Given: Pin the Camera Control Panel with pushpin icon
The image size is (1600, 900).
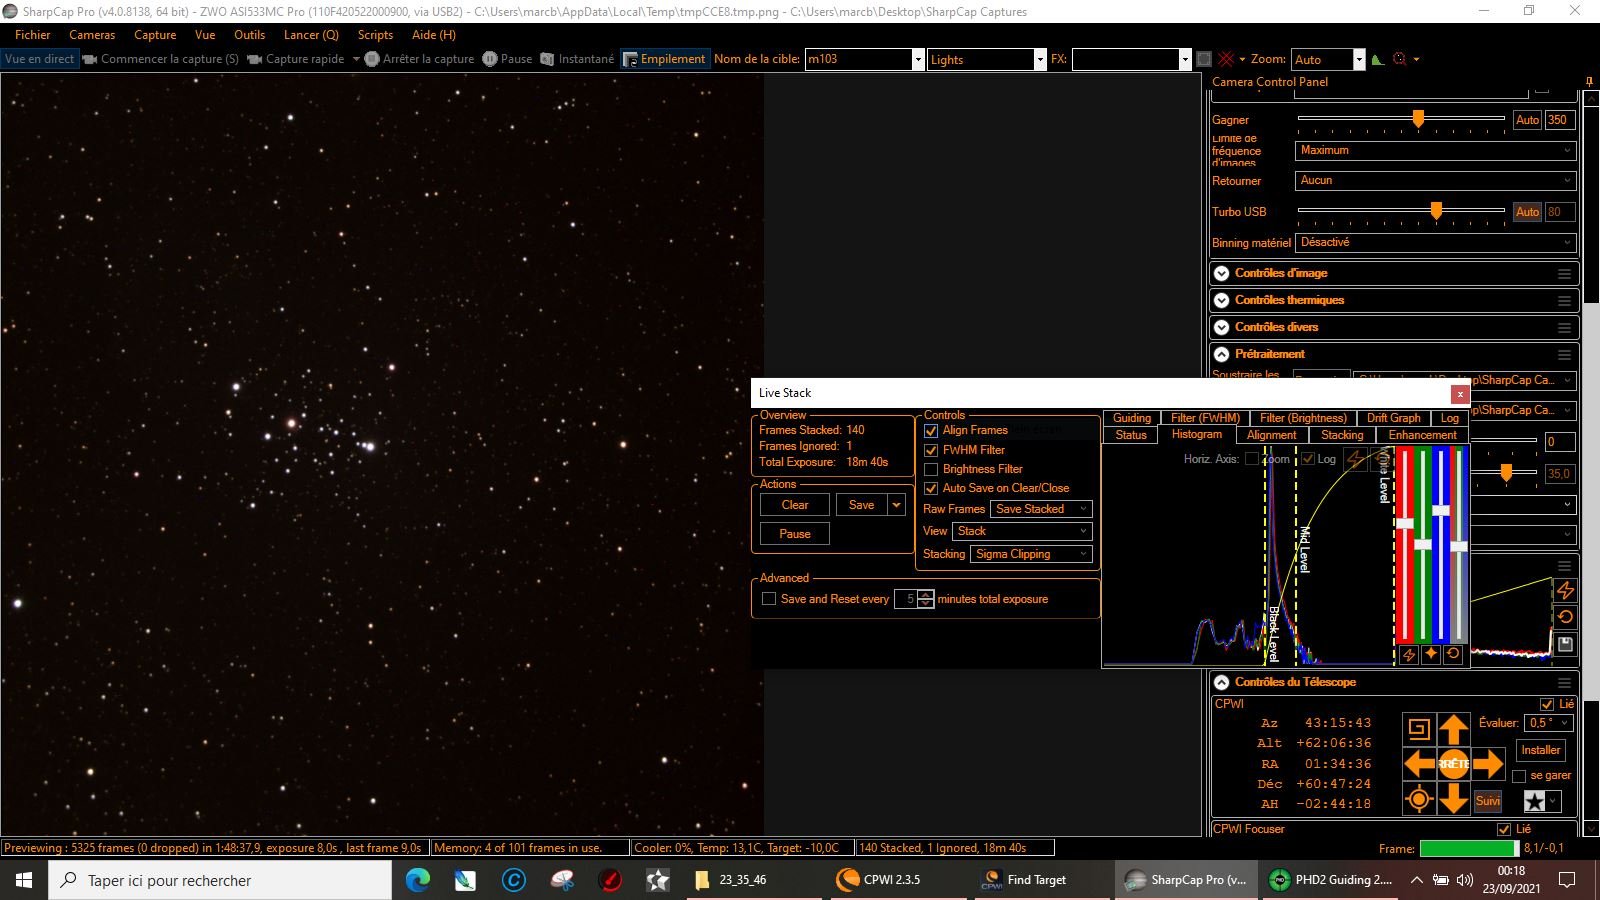Looking at the screenshot, I should (1589, 82).
